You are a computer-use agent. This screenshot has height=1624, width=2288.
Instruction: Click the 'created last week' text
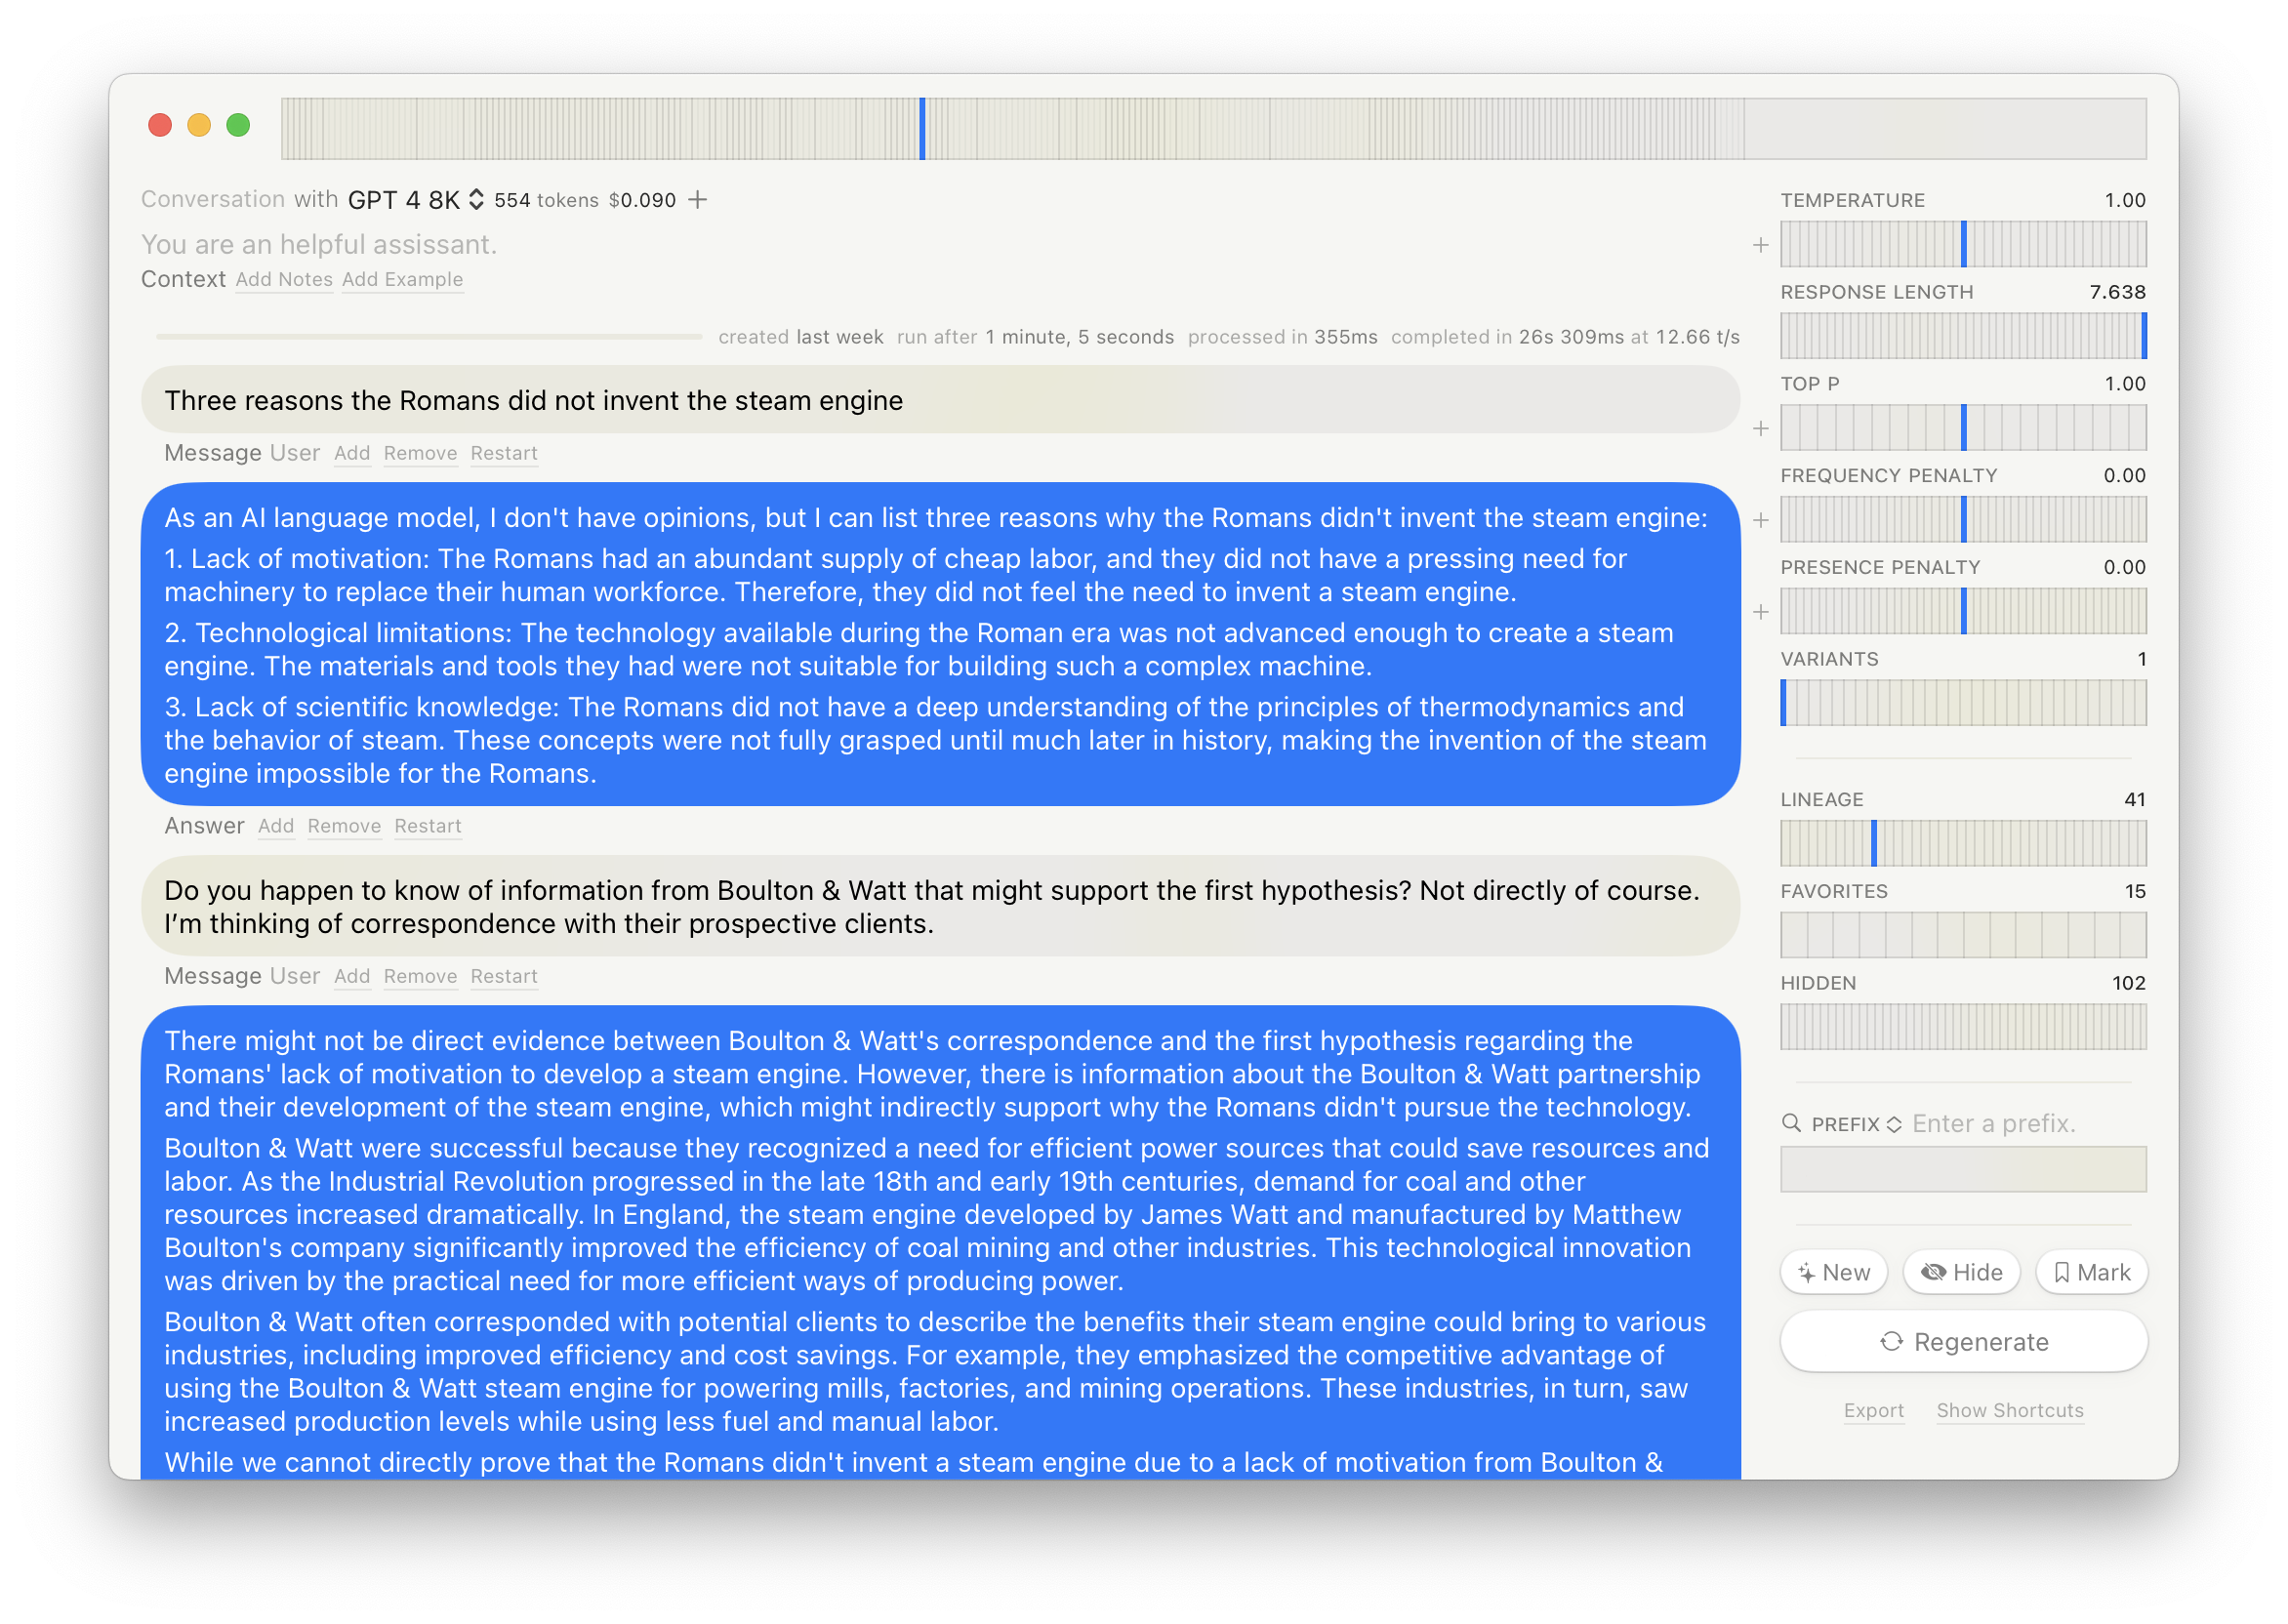tap(800, 338)
